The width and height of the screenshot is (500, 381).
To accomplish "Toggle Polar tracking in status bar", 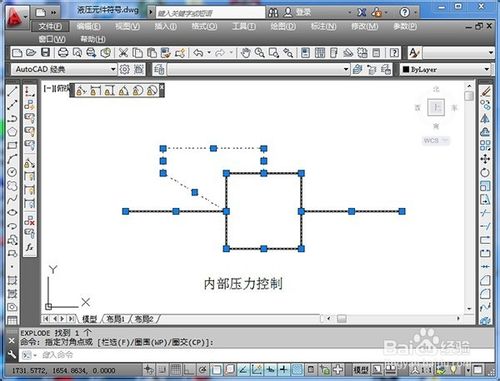I will [203, 369].
